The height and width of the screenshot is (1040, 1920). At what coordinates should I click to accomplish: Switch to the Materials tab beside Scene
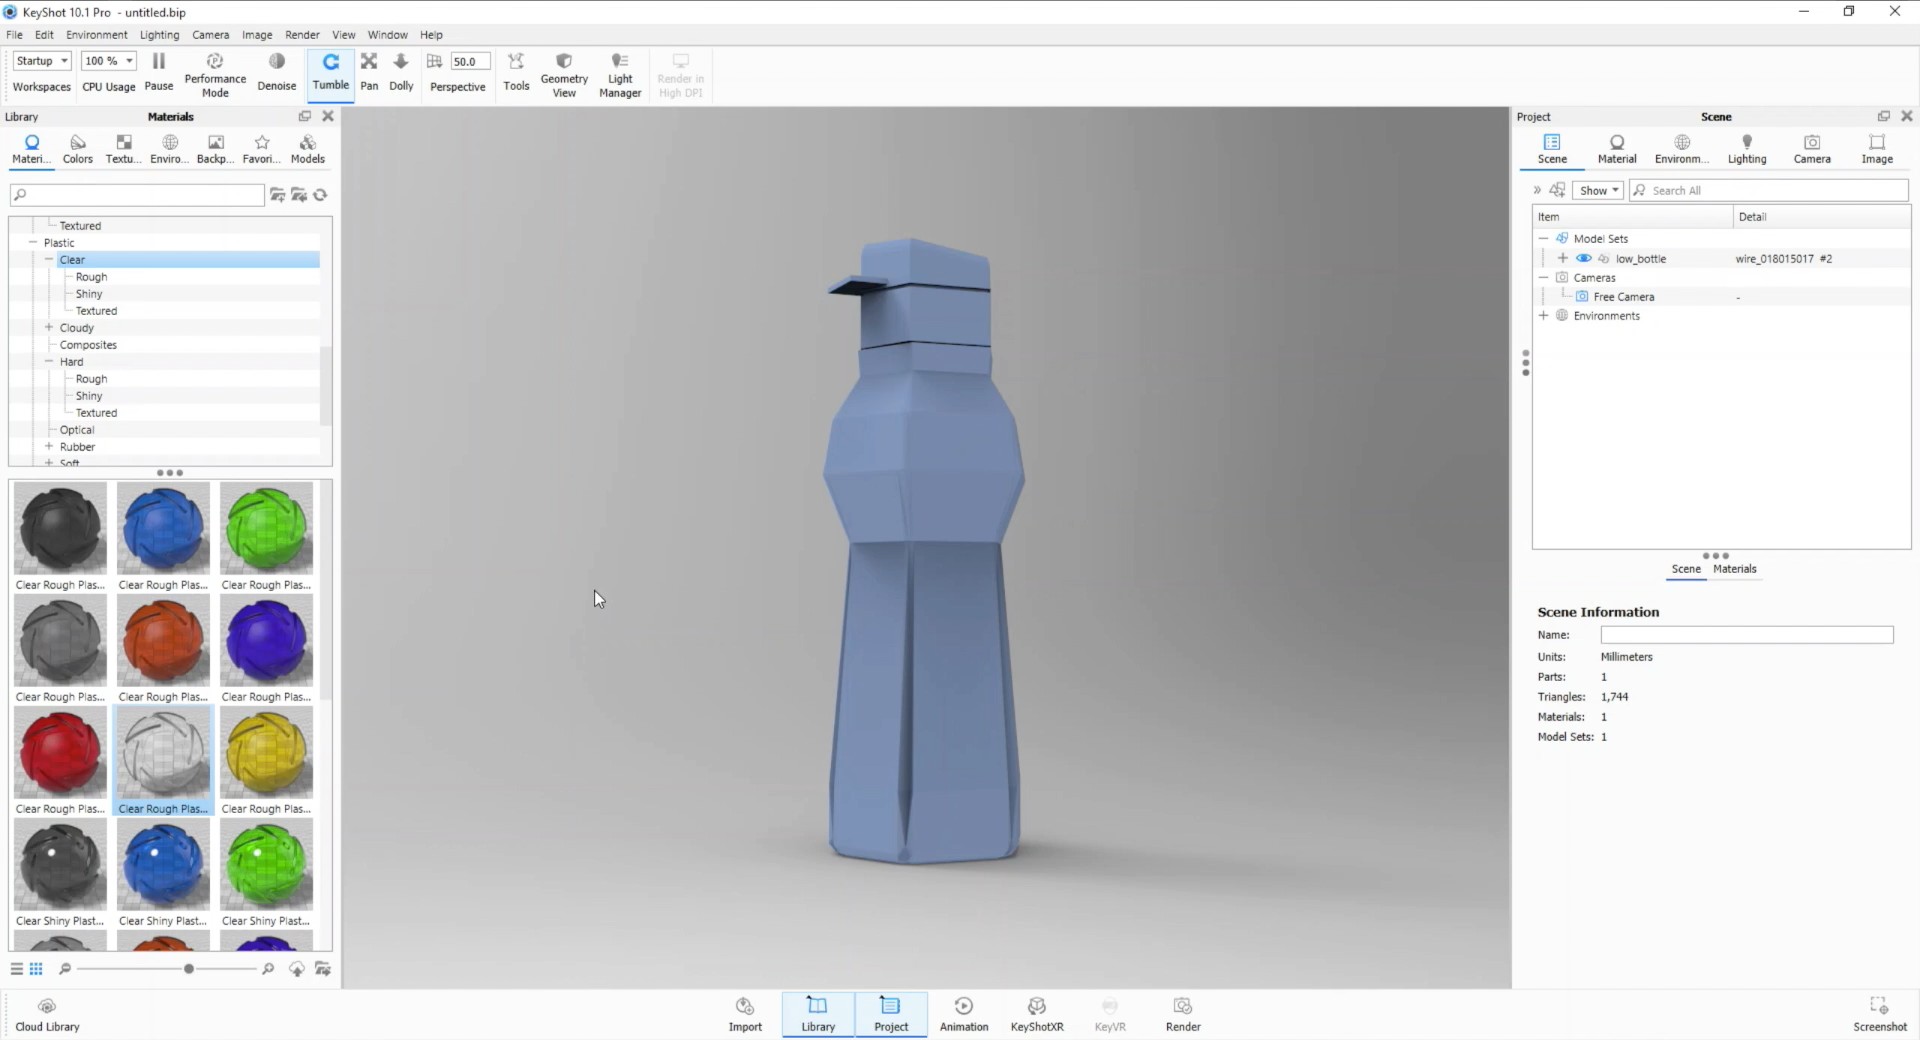pyautogui.click(x=1733, y=568)
